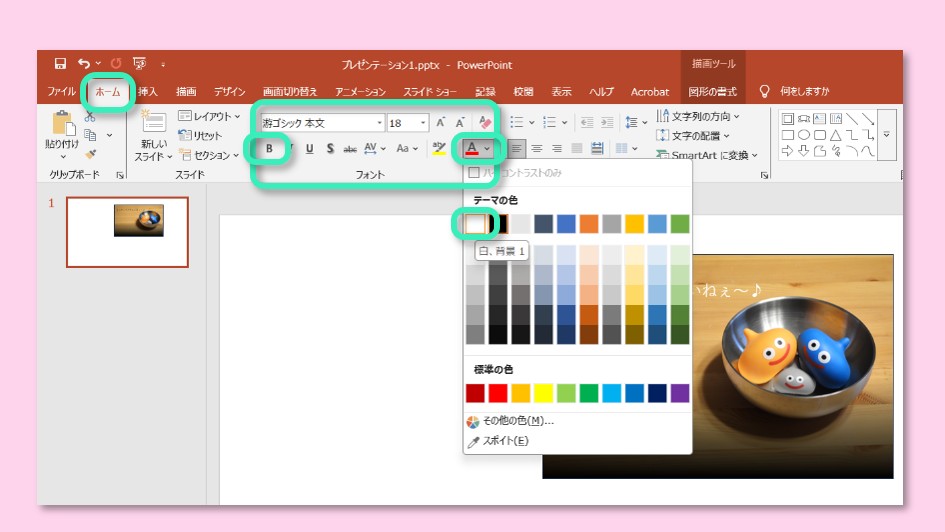Open the レイアウト layout dropdown
This screenshot has height=532, width=945.
point(209,116)
